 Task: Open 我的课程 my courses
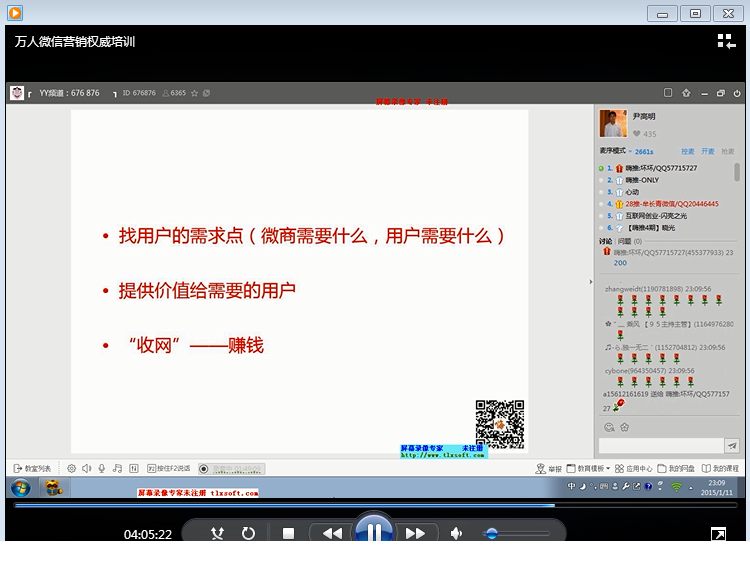point(720,468)
